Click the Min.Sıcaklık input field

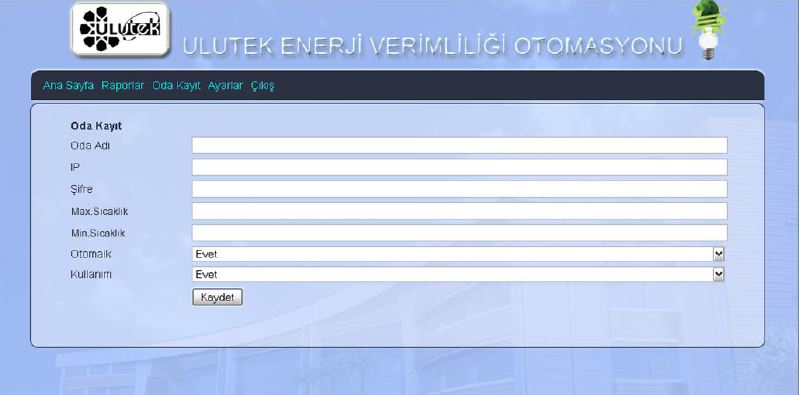tap(460, 233)
